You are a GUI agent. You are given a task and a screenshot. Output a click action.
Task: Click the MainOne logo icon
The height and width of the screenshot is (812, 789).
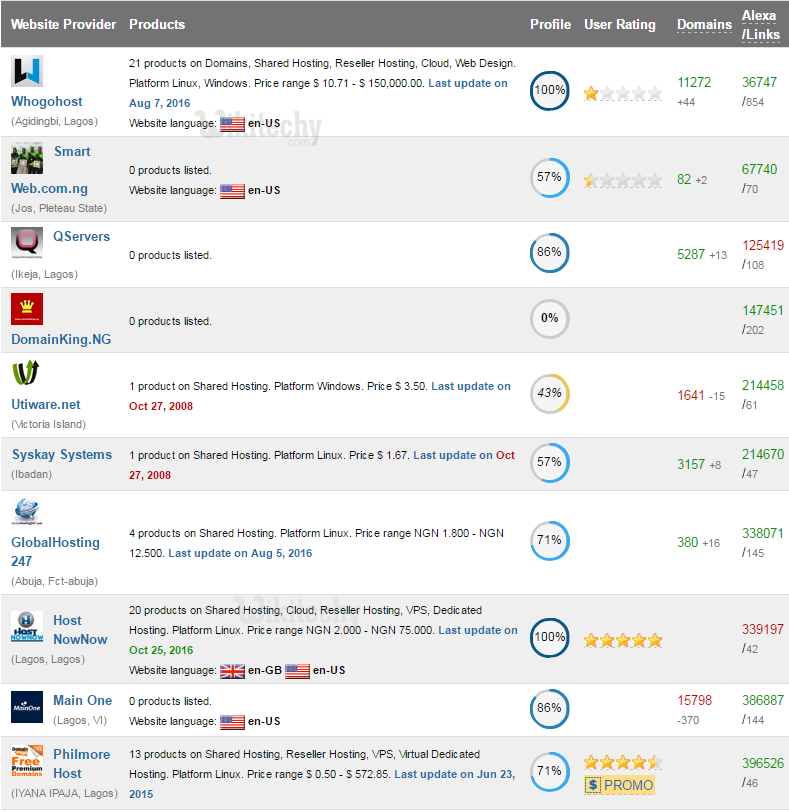point(27,706)
